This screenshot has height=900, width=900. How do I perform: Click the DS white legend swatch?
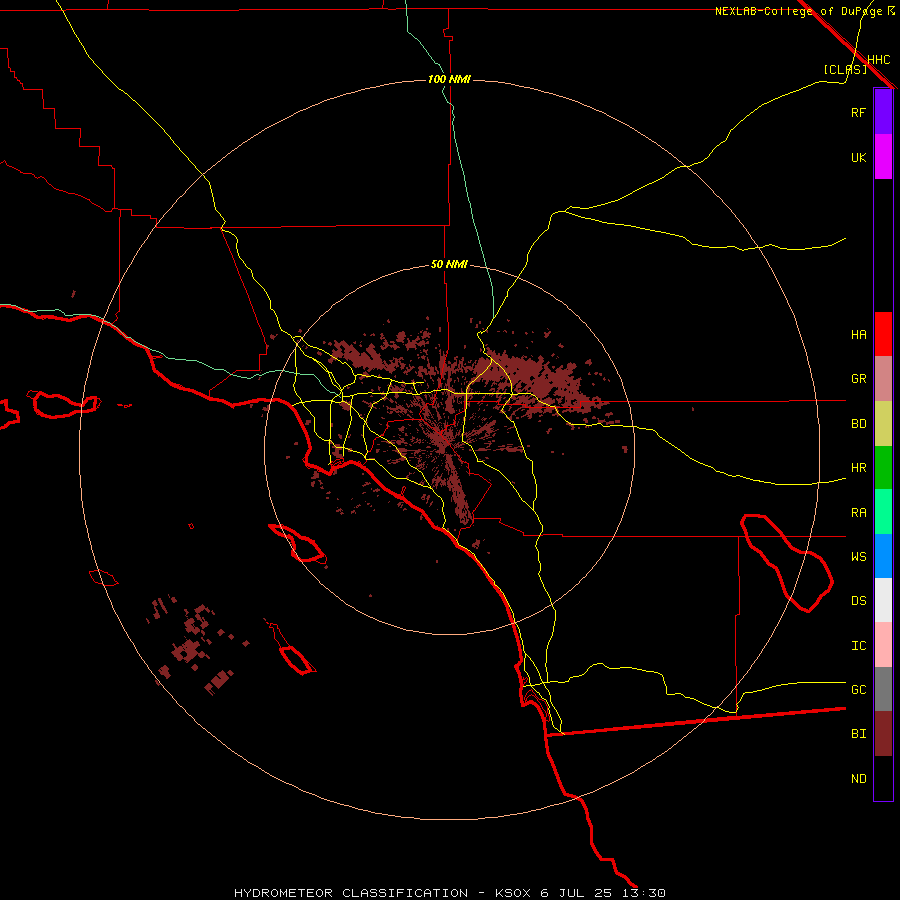point(883,600)
